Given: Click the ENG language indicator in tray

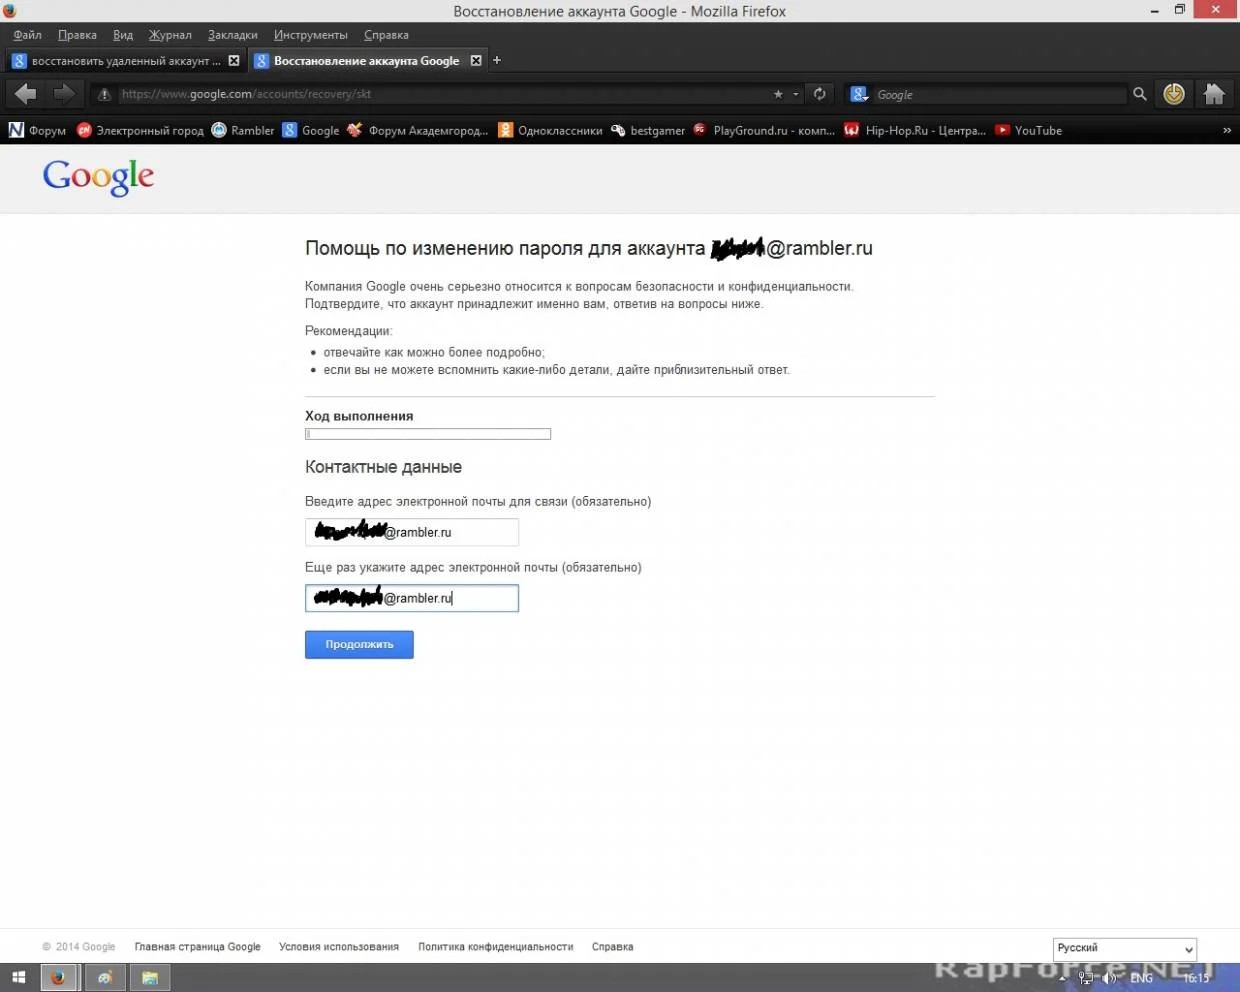Looking at the screenshot, I should click(1142, 978).
